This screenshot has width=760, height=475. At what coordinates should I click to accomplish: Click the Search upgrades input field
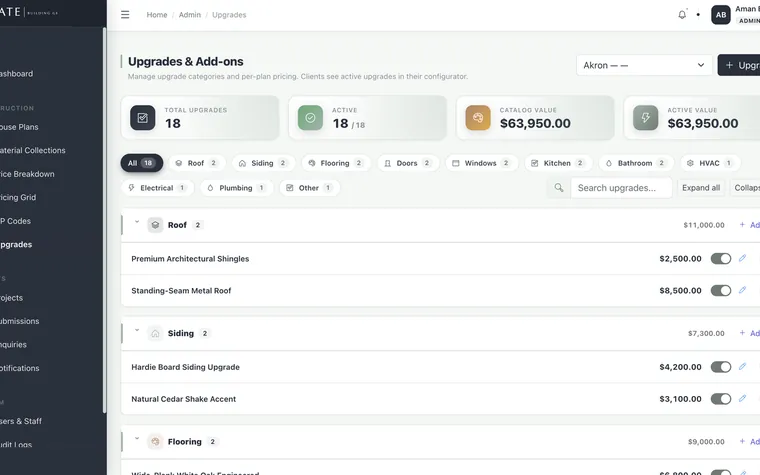point(621,188)
